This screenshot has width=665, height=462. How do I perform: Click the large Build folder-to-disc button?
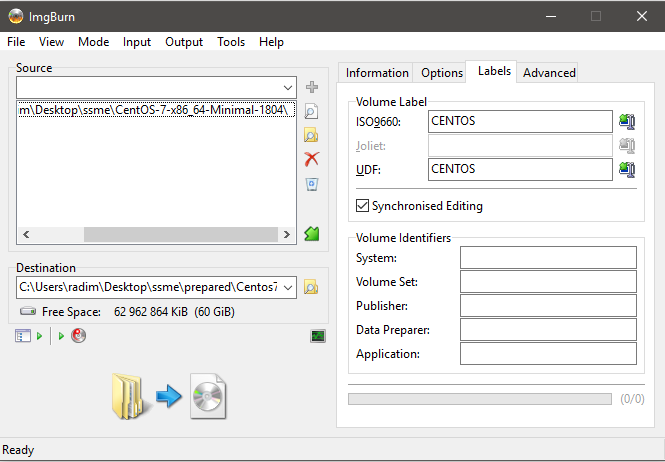pyautogui.click(x=170, y=394)
